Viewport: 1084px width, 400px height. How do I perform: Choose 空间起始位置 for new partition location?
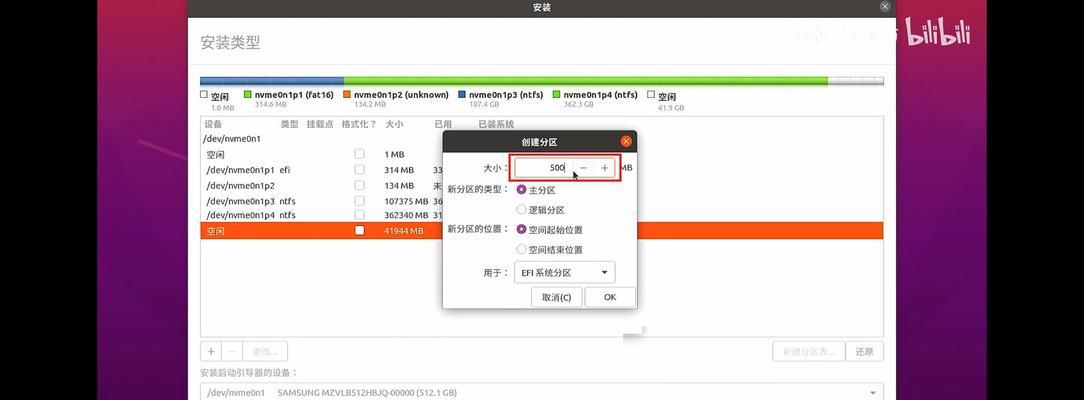click(x=522, y=229)
